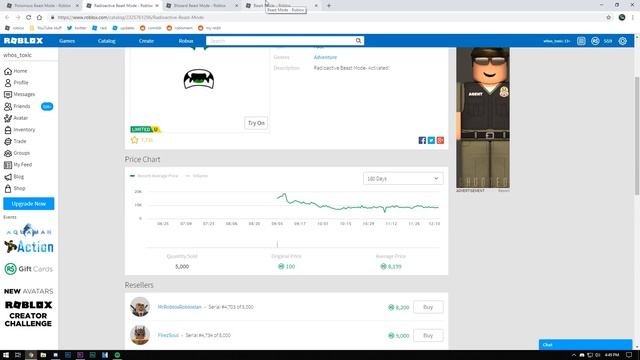The width and height of the screenshot is (640, 360).
Task: Click the price chart range slider handle
Action: tap(277, 244)
